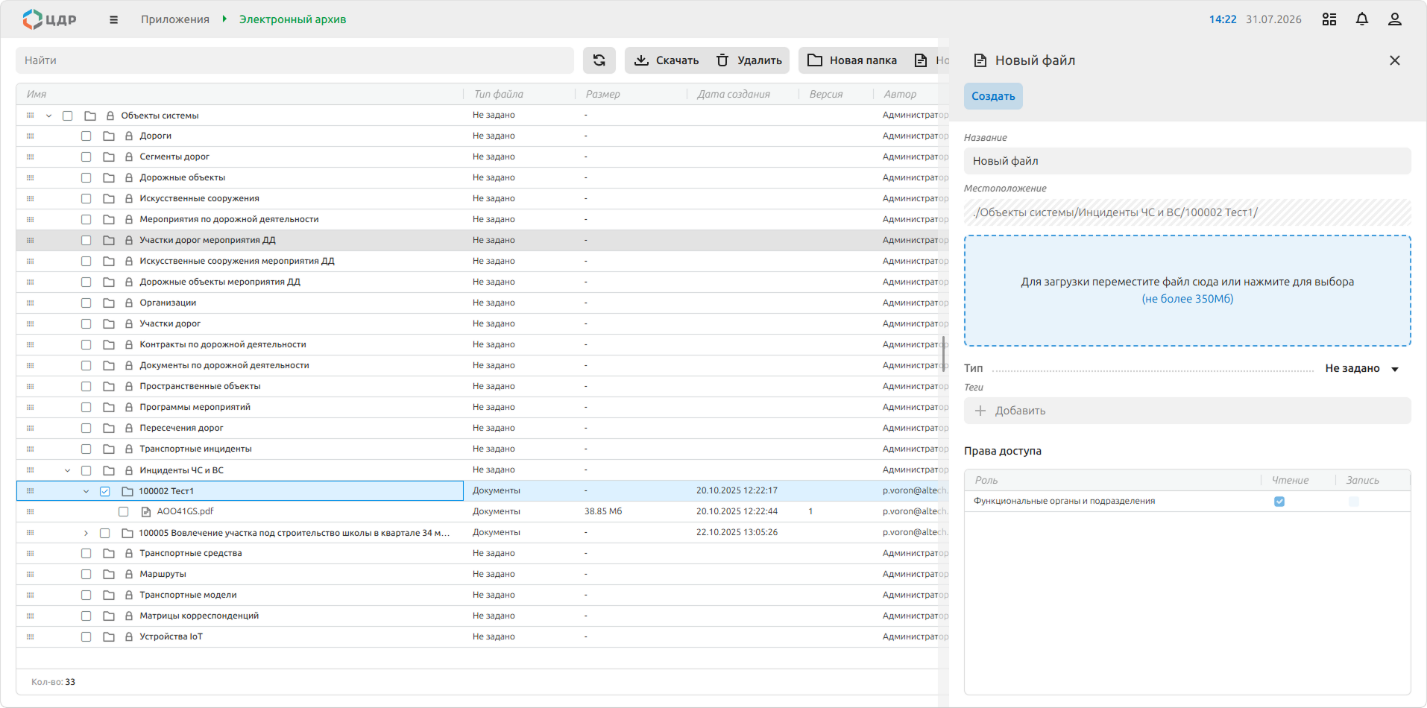The width and height of the screenshot is (1427, 708).
Task: Click the folder icon of Организации
Action: click(x=109, y=303)
